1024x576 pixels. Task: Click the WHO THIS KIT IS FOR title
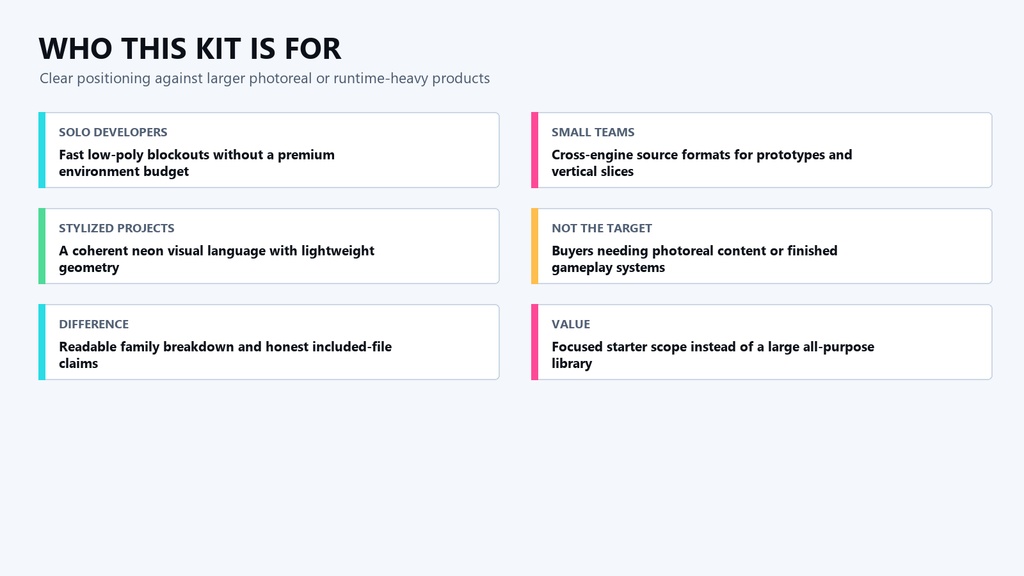[x=189, y=48]
